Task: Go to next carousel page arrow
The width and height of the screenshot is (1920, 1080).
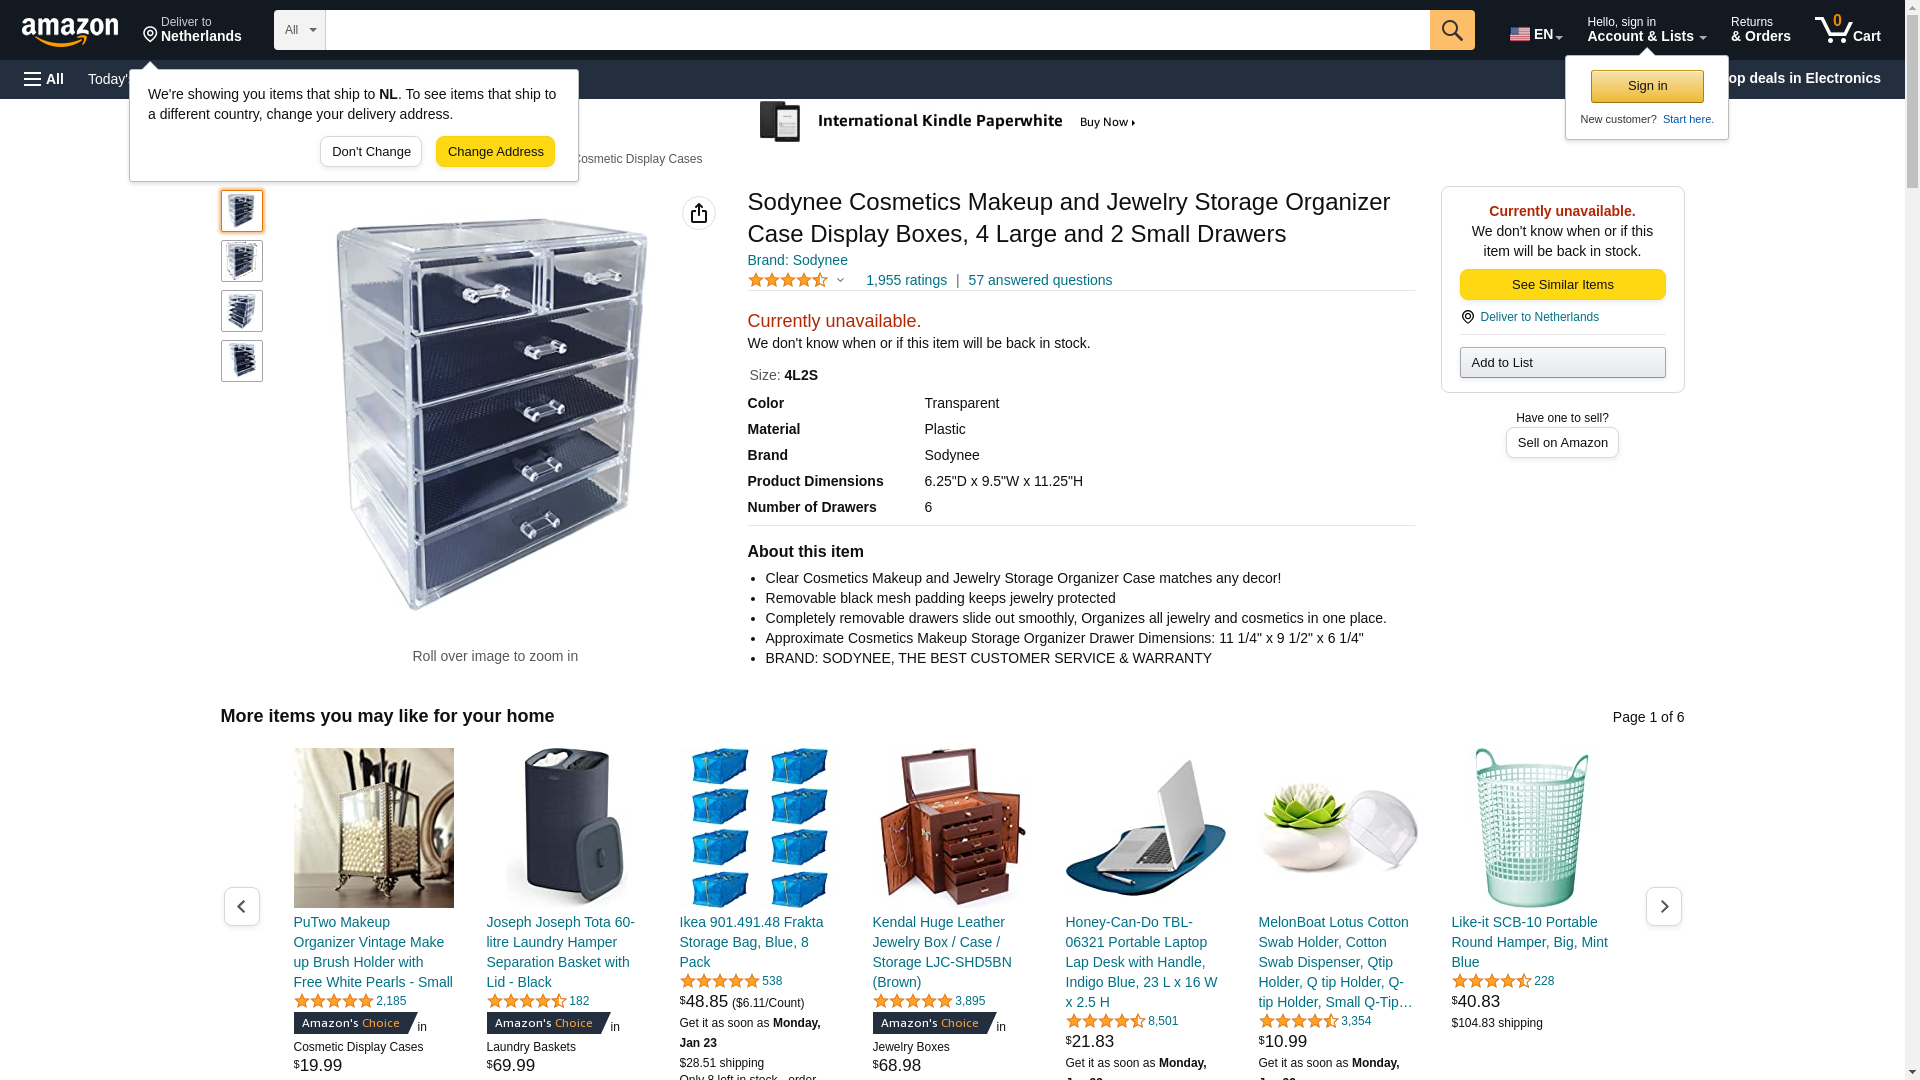Action: coord(1664,906)
